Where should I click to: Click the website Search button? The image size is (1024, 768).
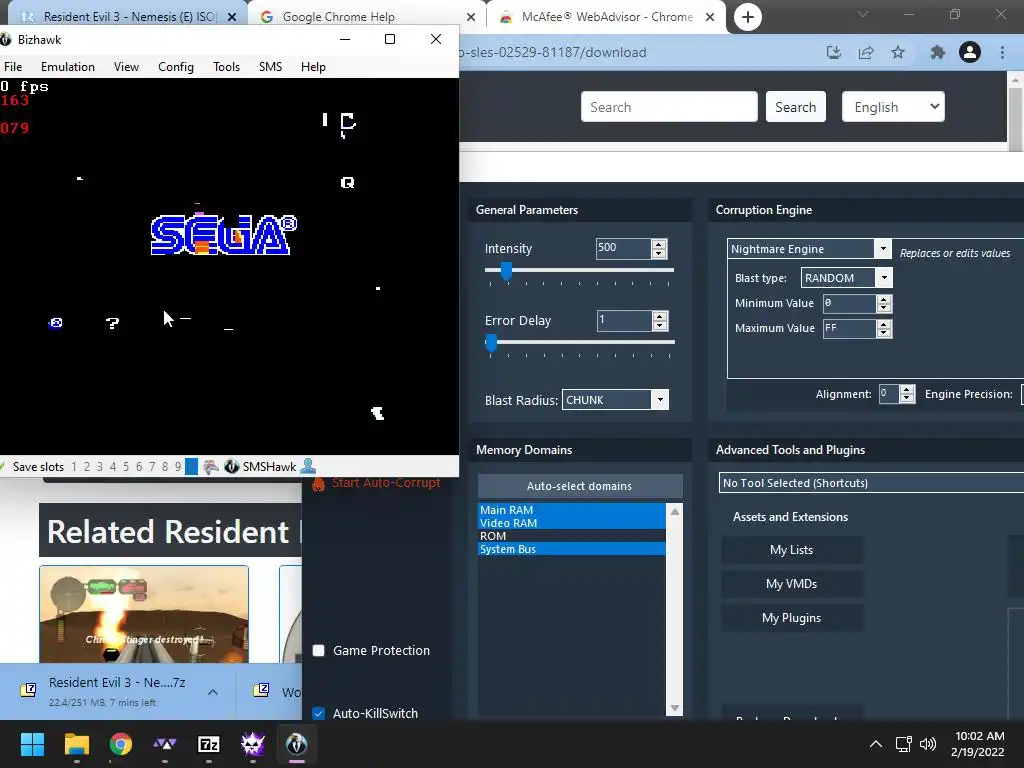pyautogui.click(x=795, y=107)
